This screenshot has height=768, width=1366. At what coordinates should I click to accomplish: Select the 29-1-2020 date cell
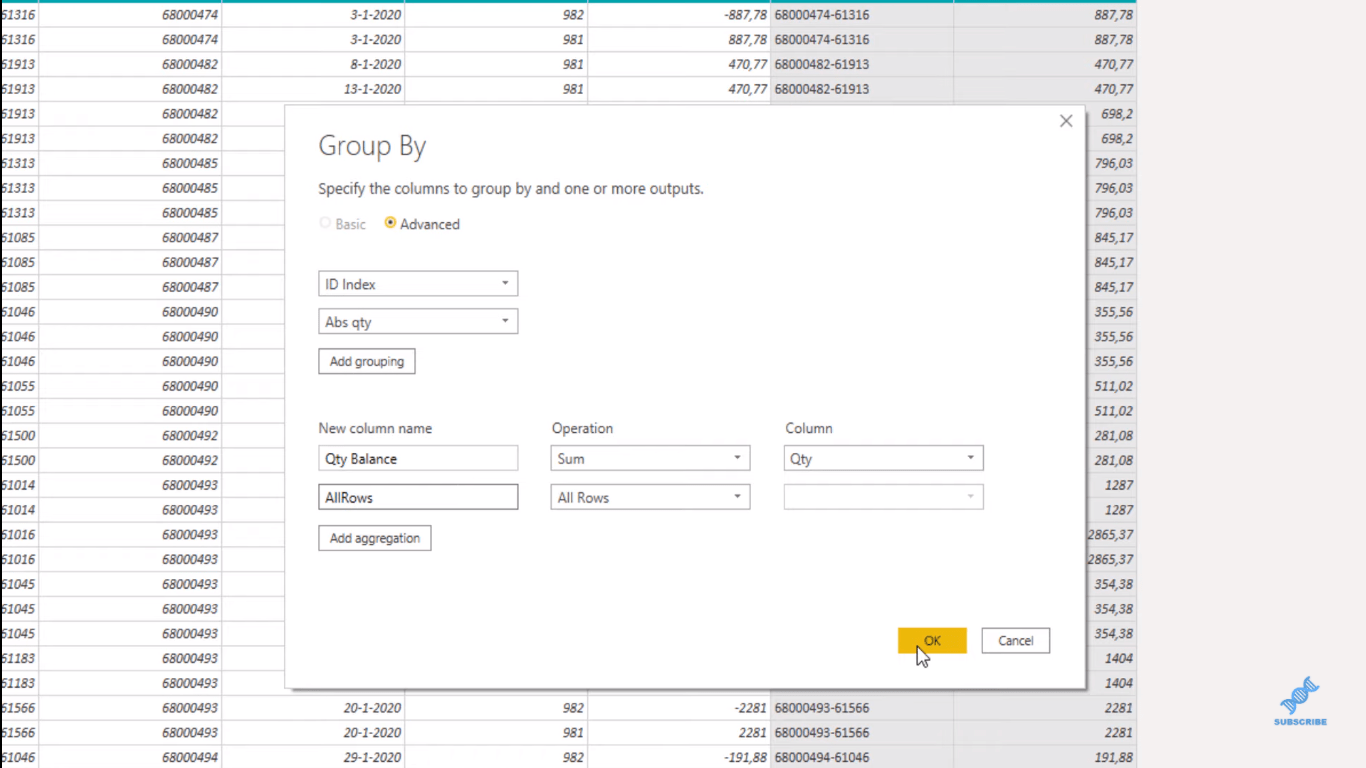click(x=313, y=758)
